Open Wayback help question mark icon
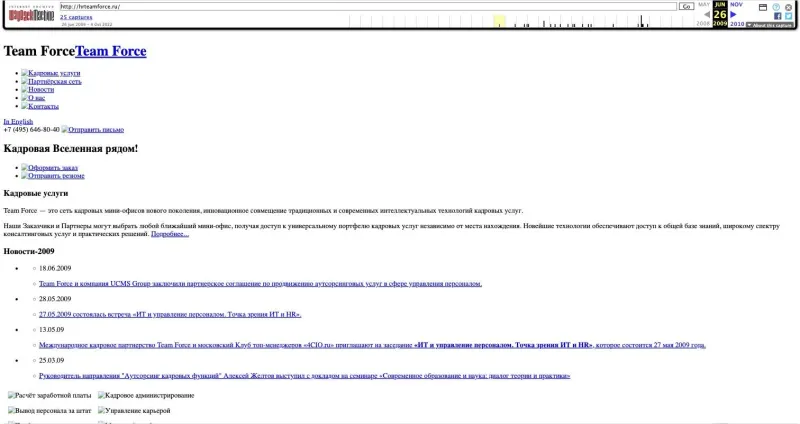Screen dimensions: 800x424 (x=776, y=7)
